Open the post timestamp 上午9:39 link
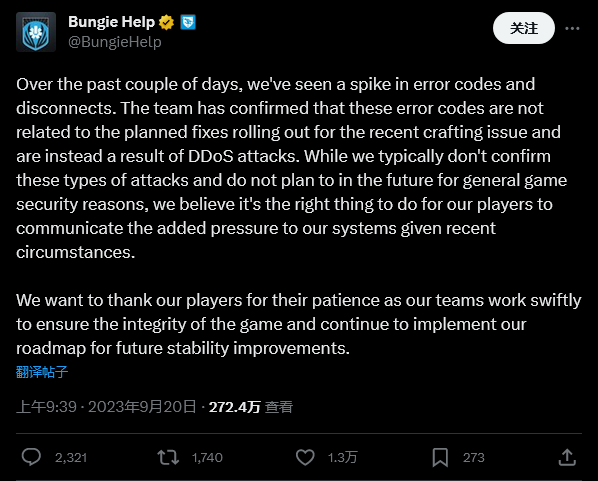Viewport: 598px width, 481px height. point(47,407)
